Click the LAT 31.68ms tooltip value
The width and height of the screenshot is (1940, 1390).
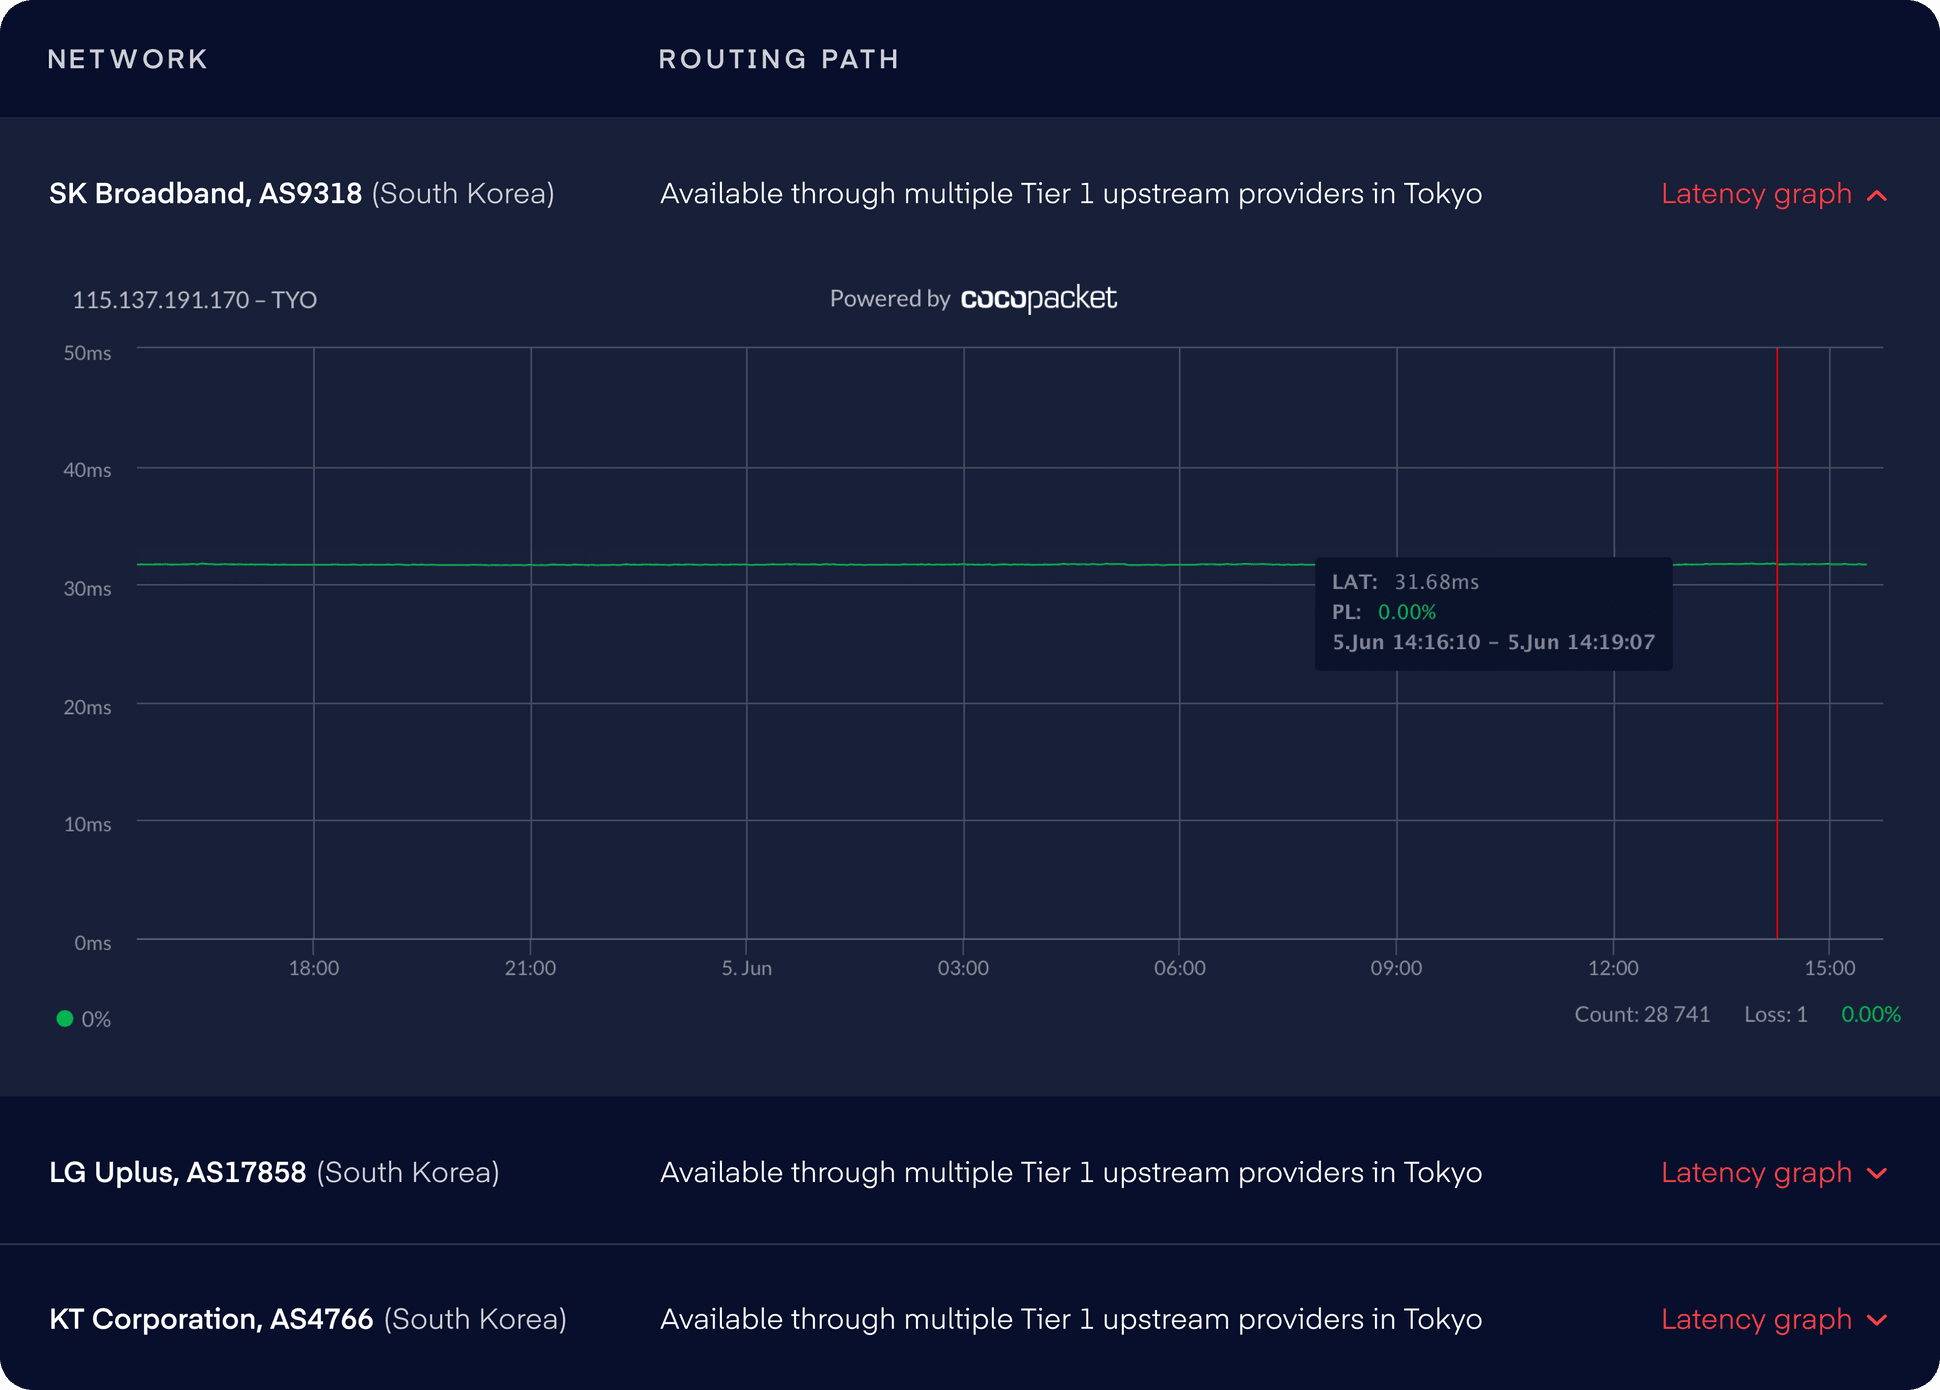click(x=1436, y=582)
